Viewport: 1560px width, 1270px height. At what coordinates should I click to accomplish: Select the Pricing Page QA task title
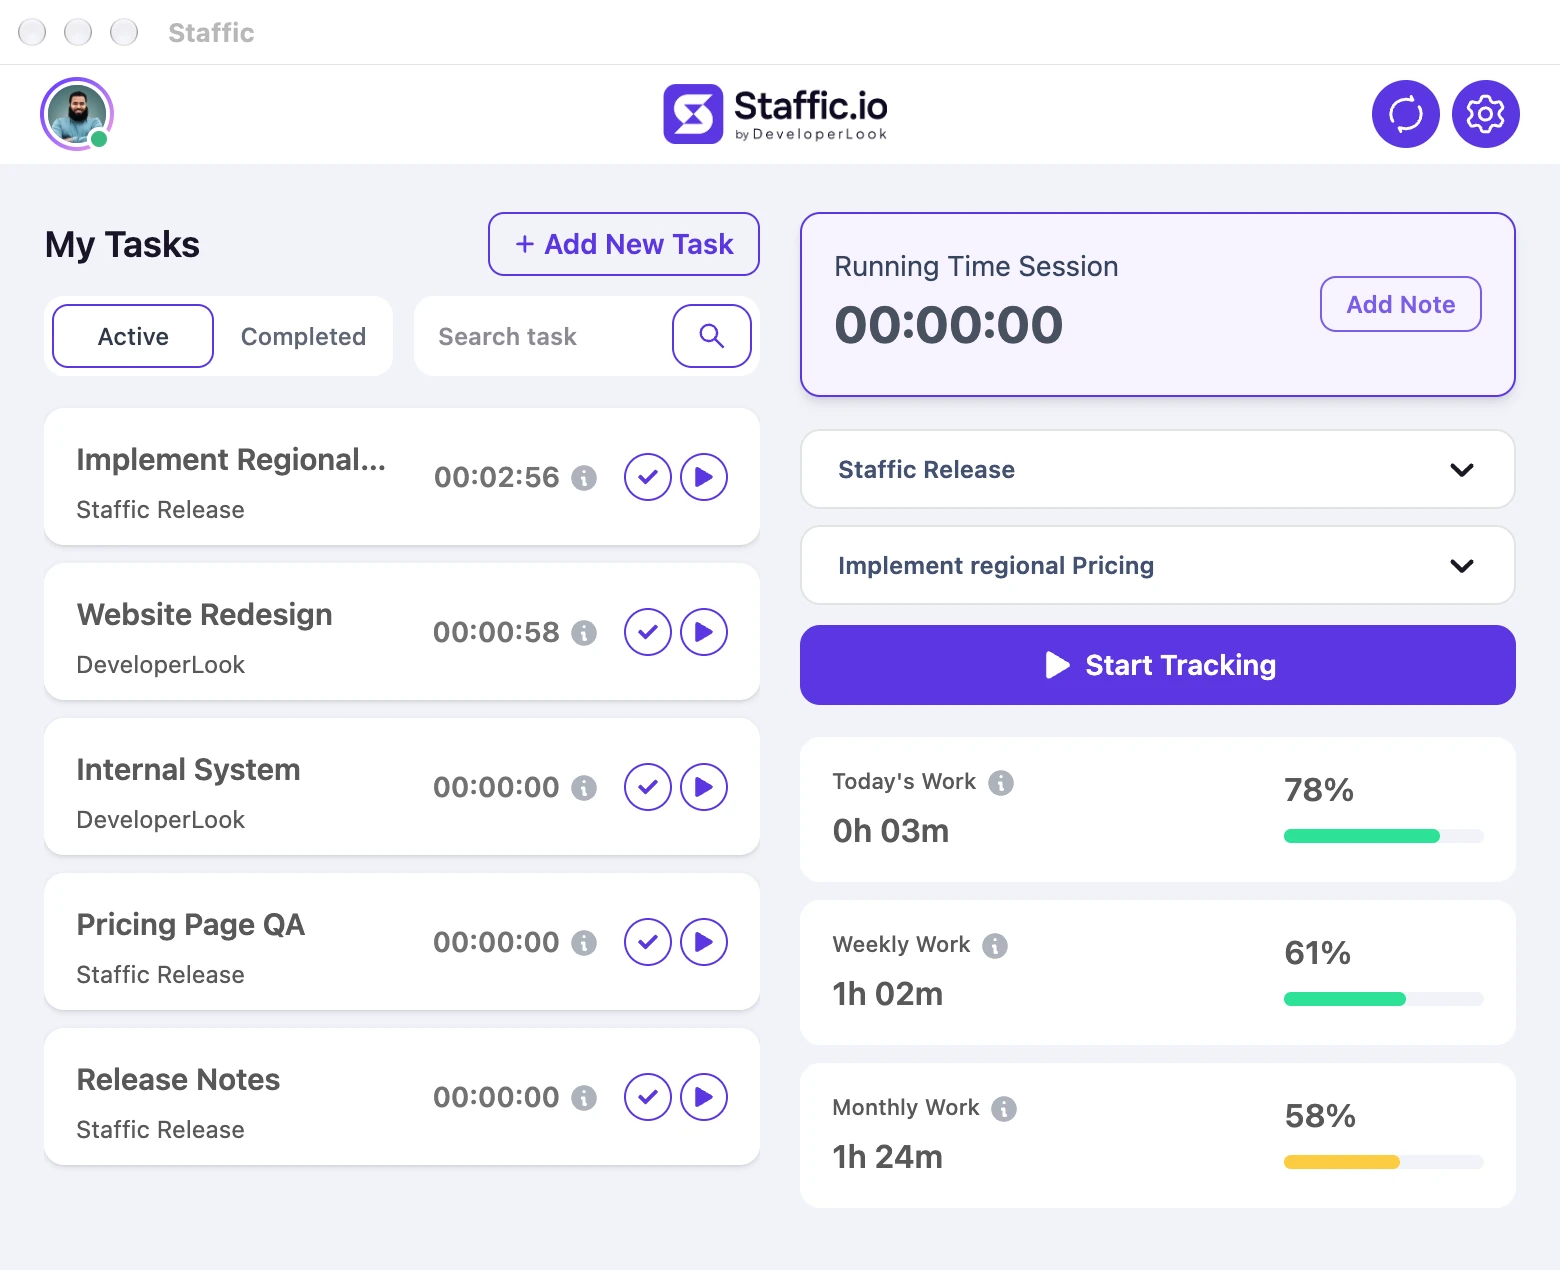click(191, 924)
